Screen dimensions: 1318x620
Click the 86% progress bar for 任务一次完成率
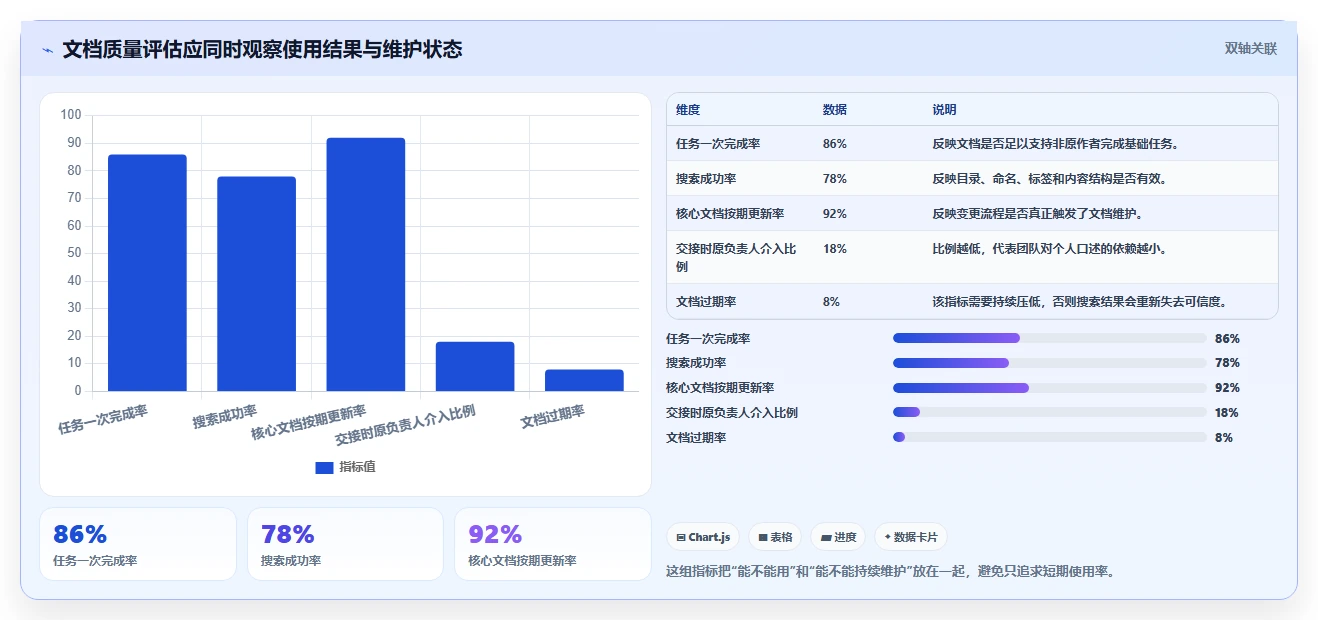[1049, 338]
